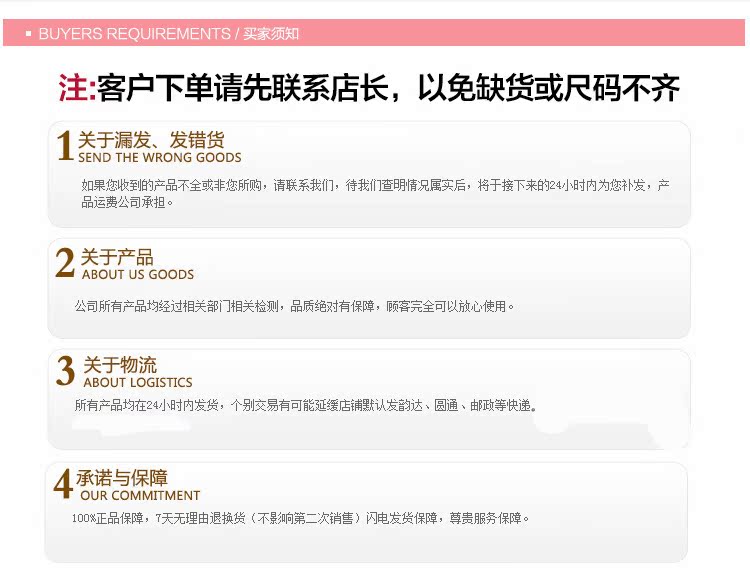Click the heading '关于漏发、发错货'
Image resolution: width=750 pixels, height=581 pixels.
[151, 140]
